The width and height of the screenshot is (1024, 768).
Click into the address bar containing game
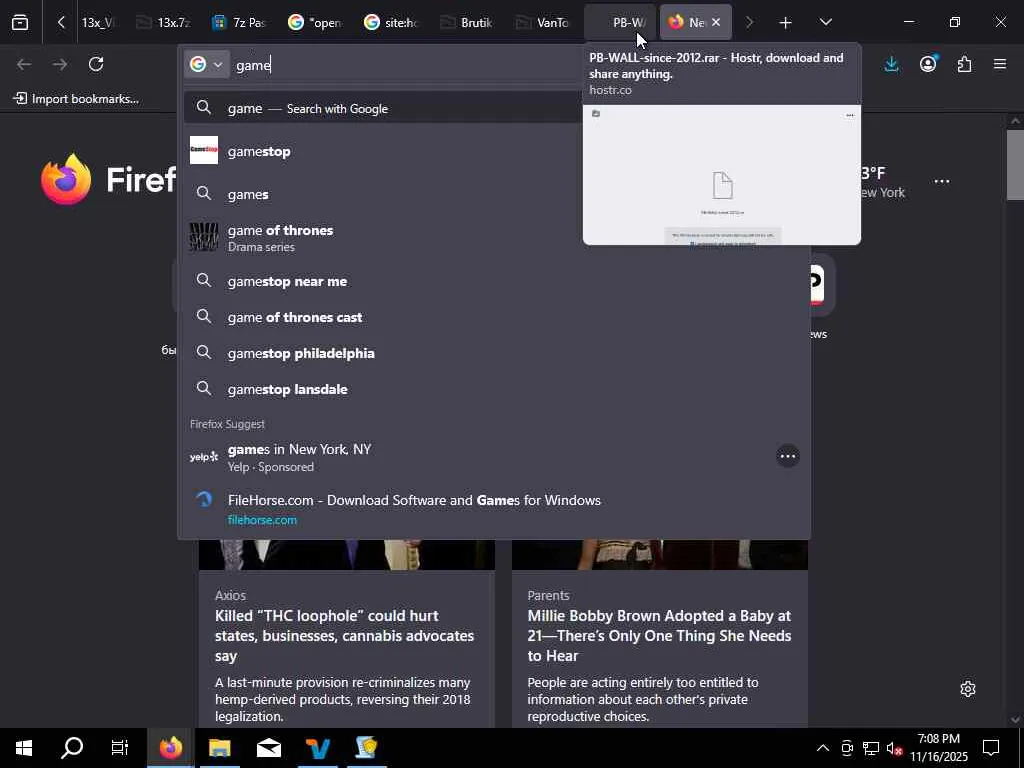coord(405,65)
